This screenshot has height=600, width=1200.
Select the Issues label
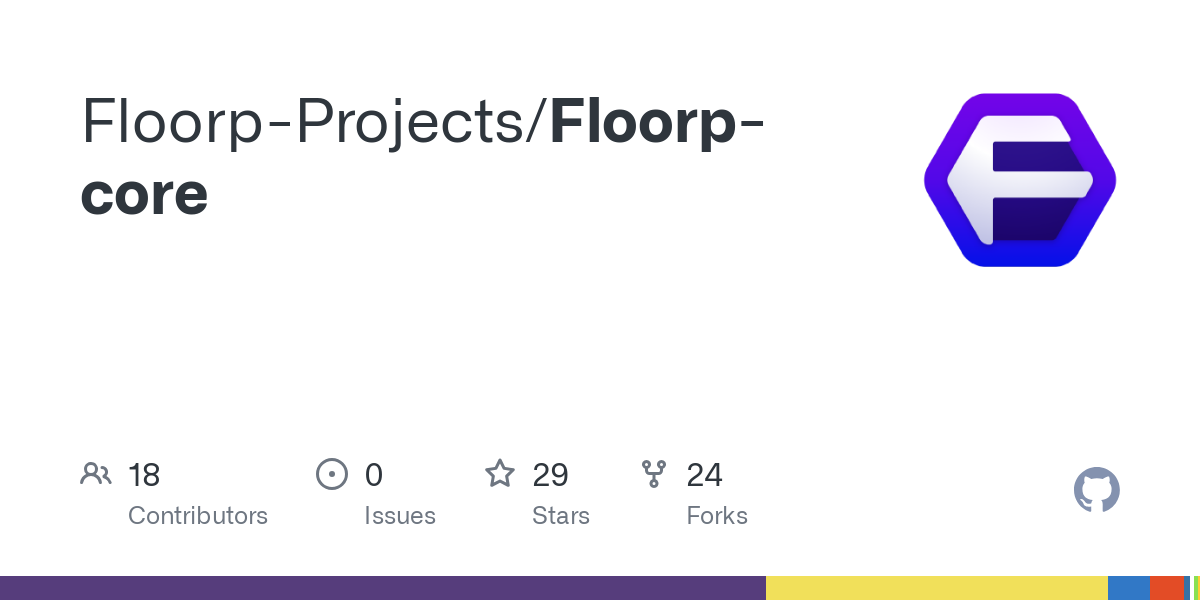point(400,516)
